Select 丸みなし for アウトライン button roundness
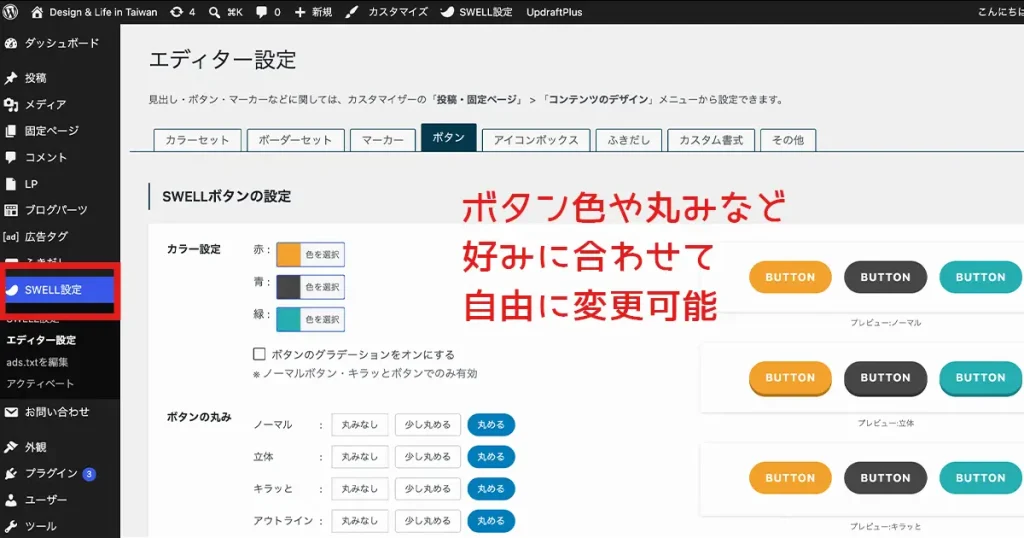The width and height of the screenshot is (1024, 538). click(x=360, y=520)
